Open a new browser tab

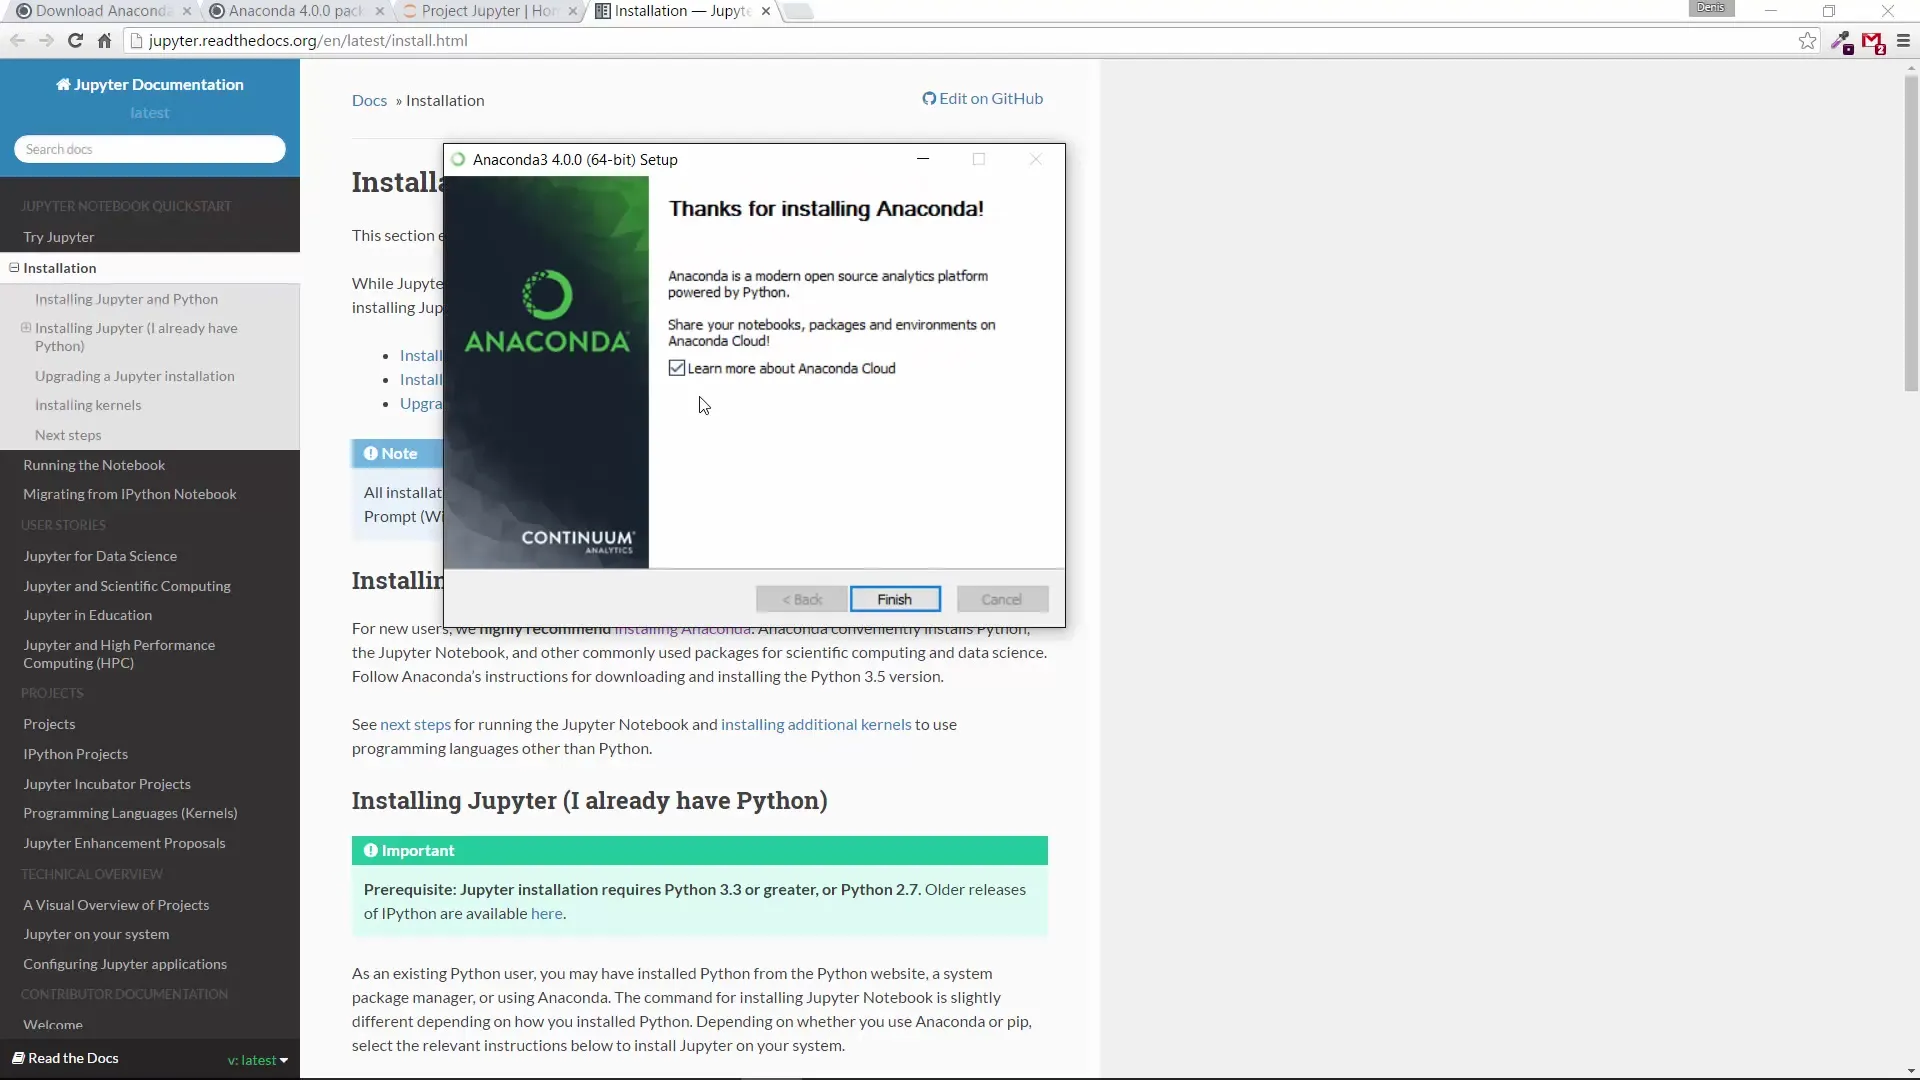(x=798, y=11)
